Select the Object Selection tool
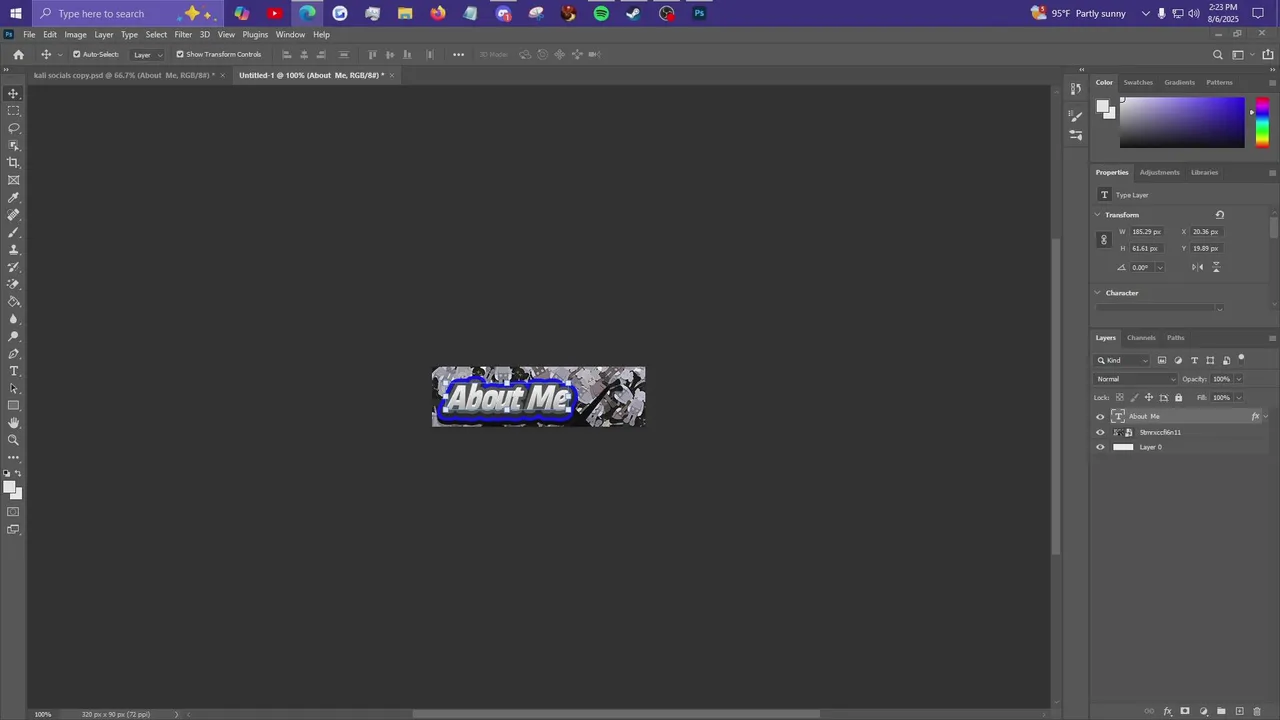Image resolution: width=1280 pixels, height=720 pixels. pyautogui.click(x=13, y=145)
